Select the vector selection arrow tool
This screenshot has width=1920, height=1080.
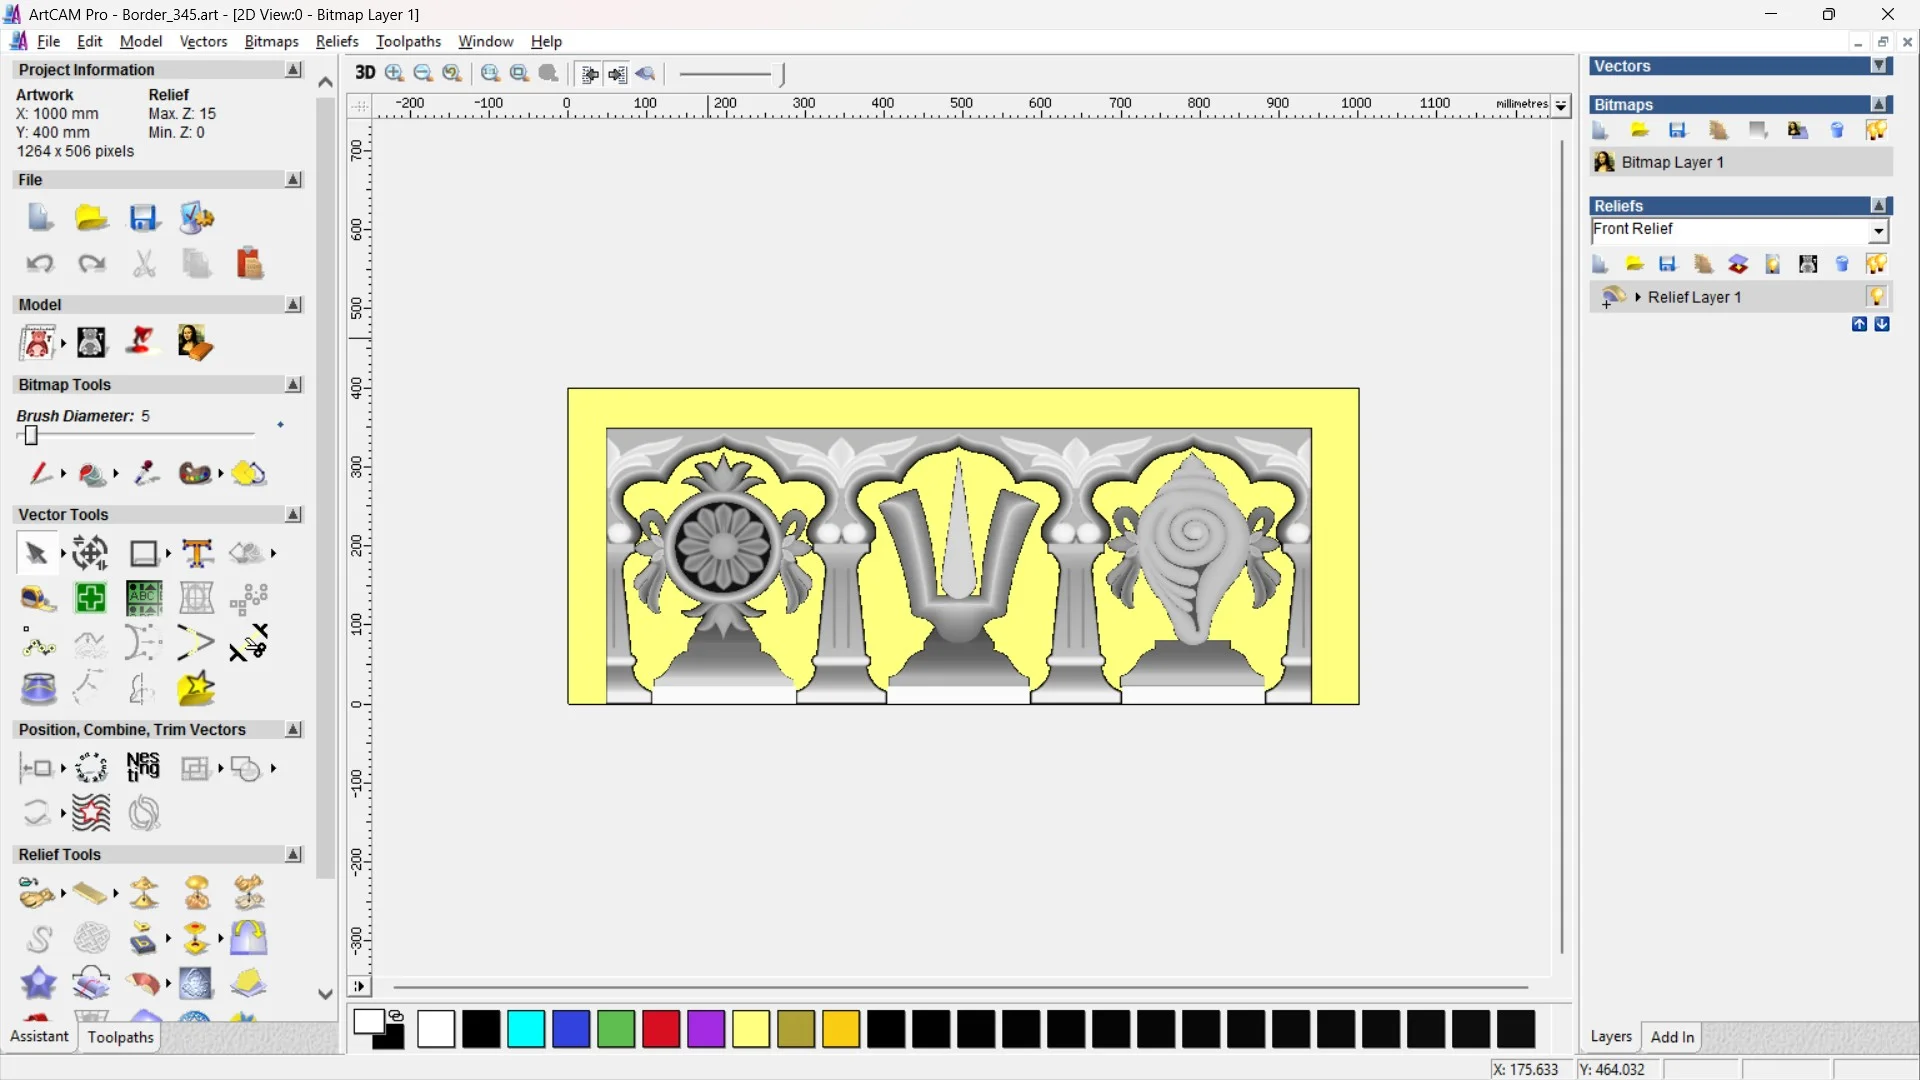point(36,553)
